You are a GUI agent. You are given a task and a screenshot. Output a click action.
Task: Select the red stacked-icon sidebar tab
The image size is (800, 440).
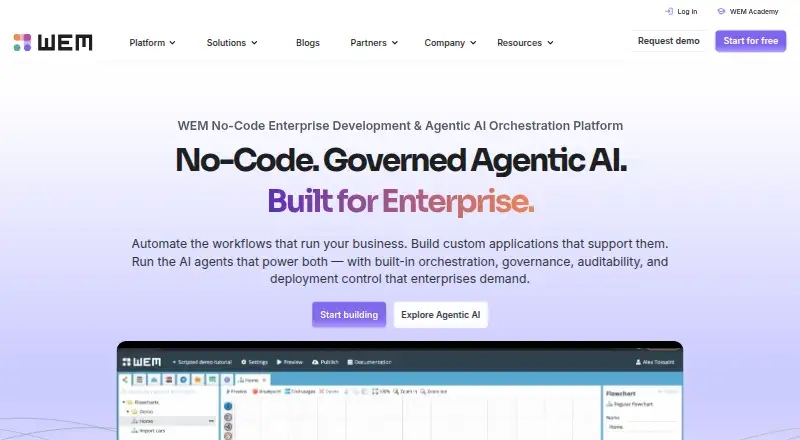168,380
